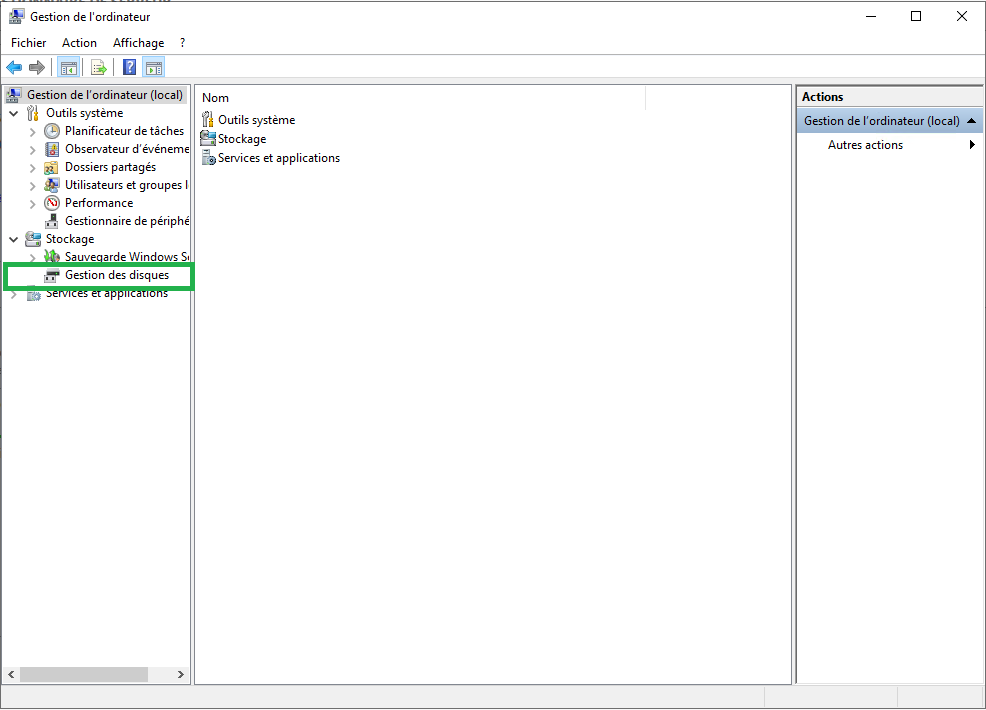Open Help via blue question mark icon
The image size is (986, 710).
[130, 67]
